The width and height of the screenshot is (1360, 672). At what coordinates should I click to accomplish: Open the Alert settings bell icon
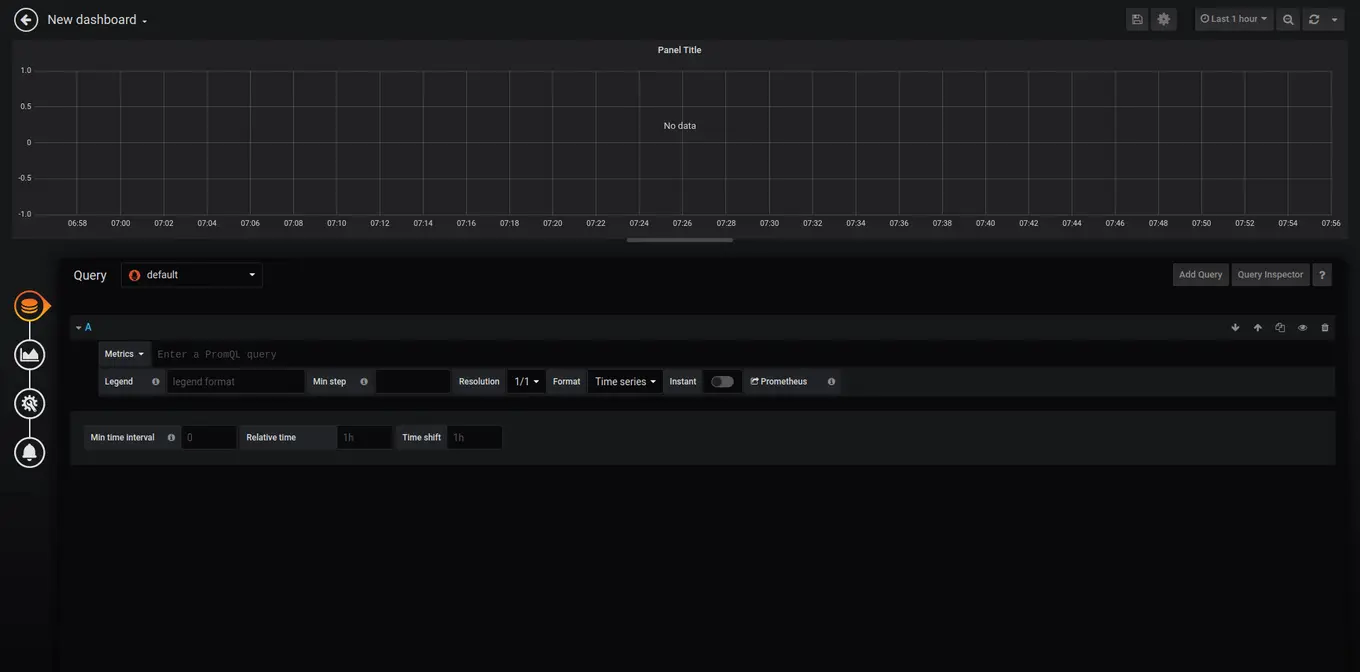point(29,451)
